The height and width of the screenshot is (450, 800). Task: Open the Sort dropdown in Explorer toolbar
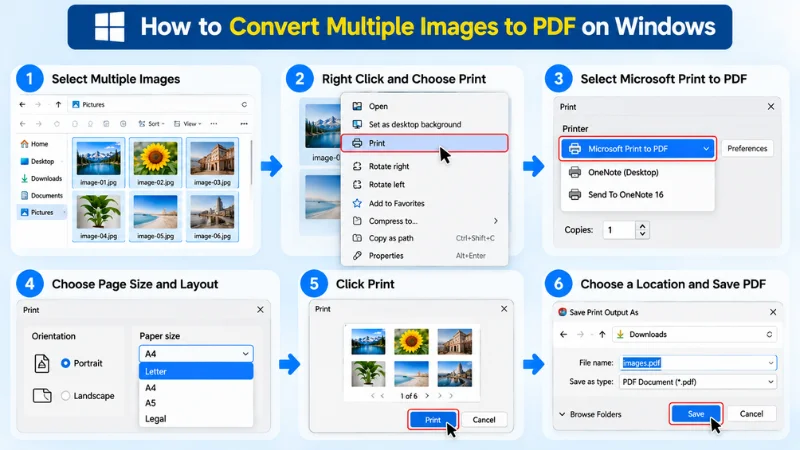coord(151,123)
